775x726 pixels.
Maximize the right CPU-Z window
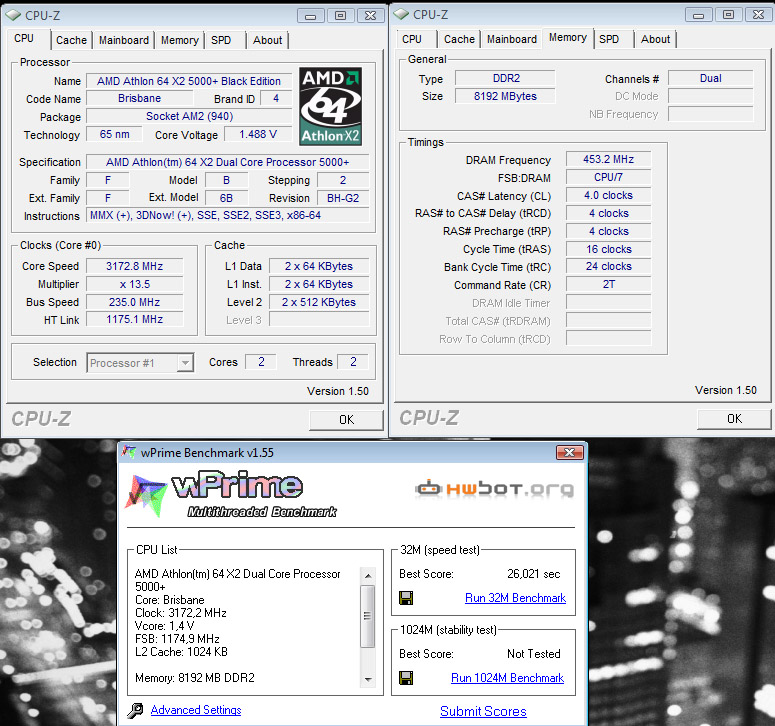click(x=729, y=15)
